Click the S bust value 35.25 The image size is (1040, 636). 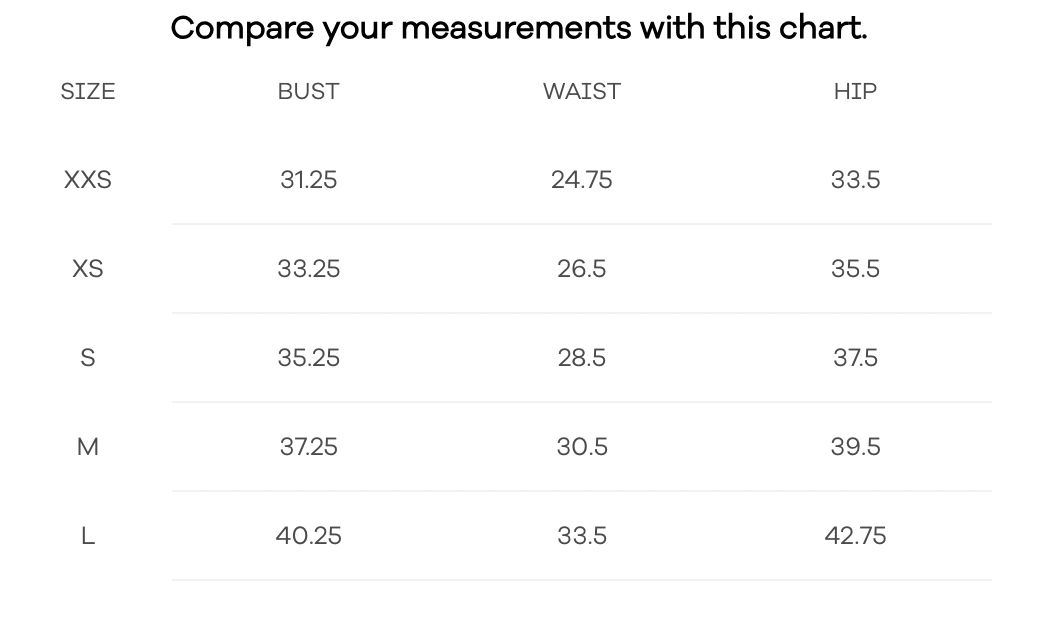click(x=308, y=358)
